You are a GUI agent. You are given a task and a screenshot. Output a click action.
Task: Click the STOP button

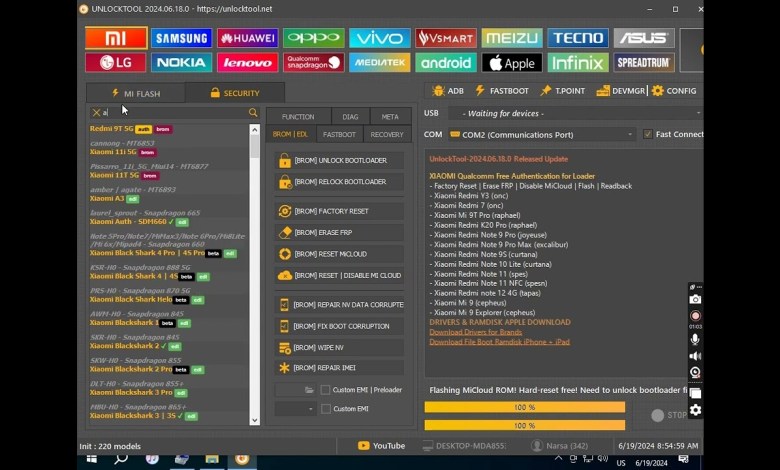point(670,415)
